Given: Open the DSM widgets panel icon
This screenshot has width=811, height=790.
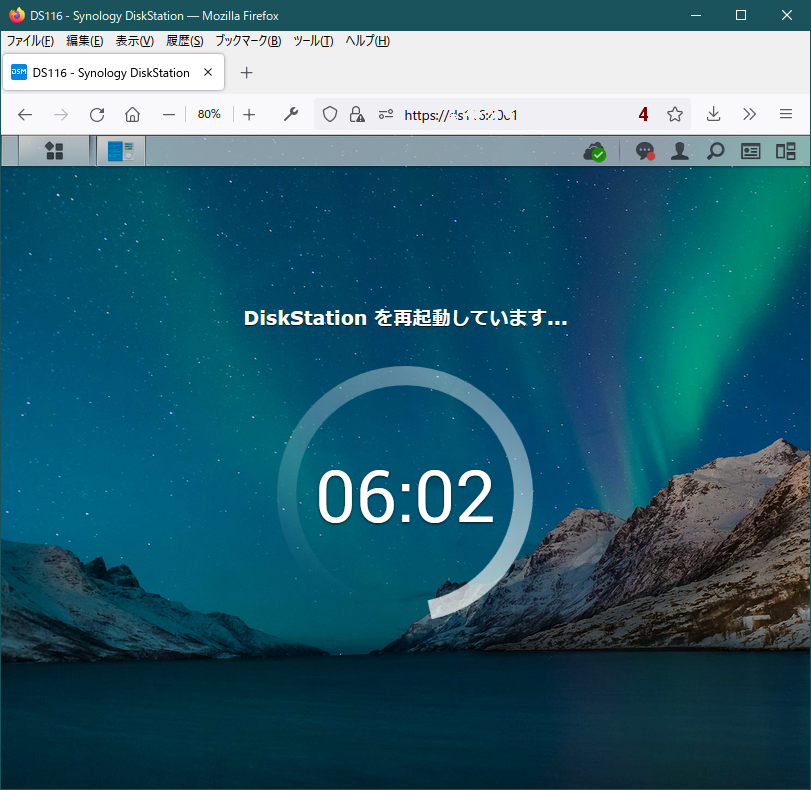Looking at the screenshot, I should (750, 151).
